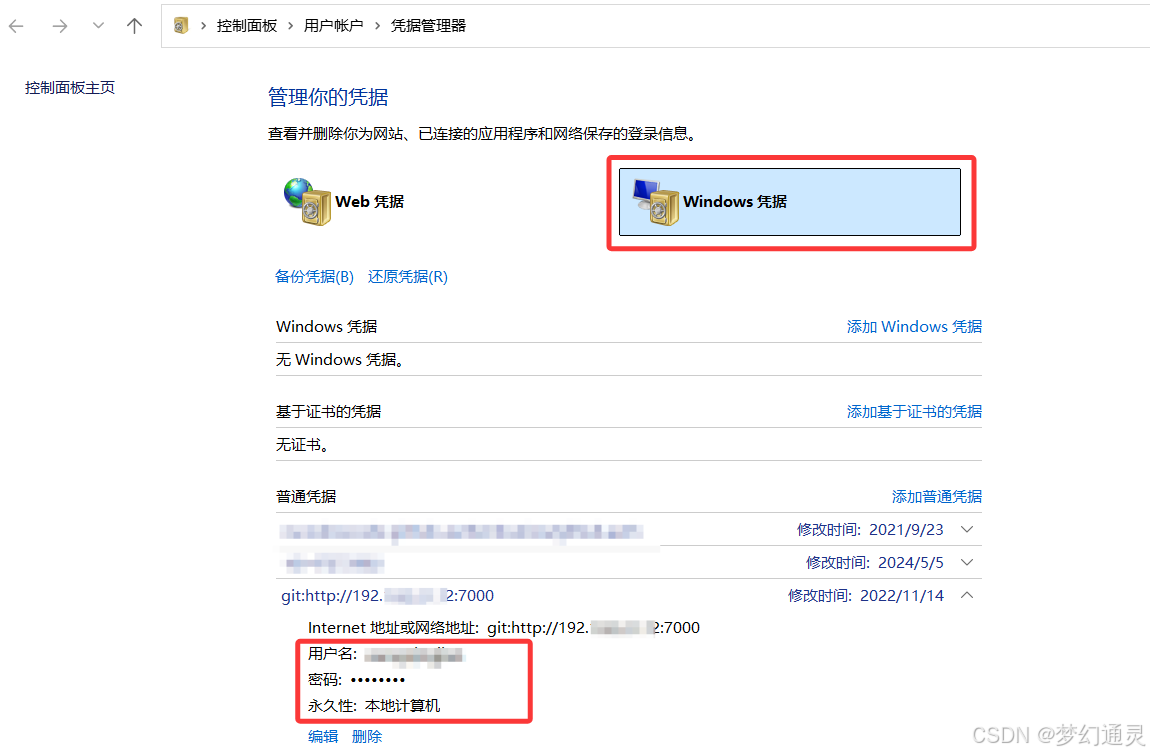The height and width of the screenshot is (755, 1150).
Task: Click 修改时间: 2024/5/5 text
Action: pyautogui.click(x=874, y=563)
